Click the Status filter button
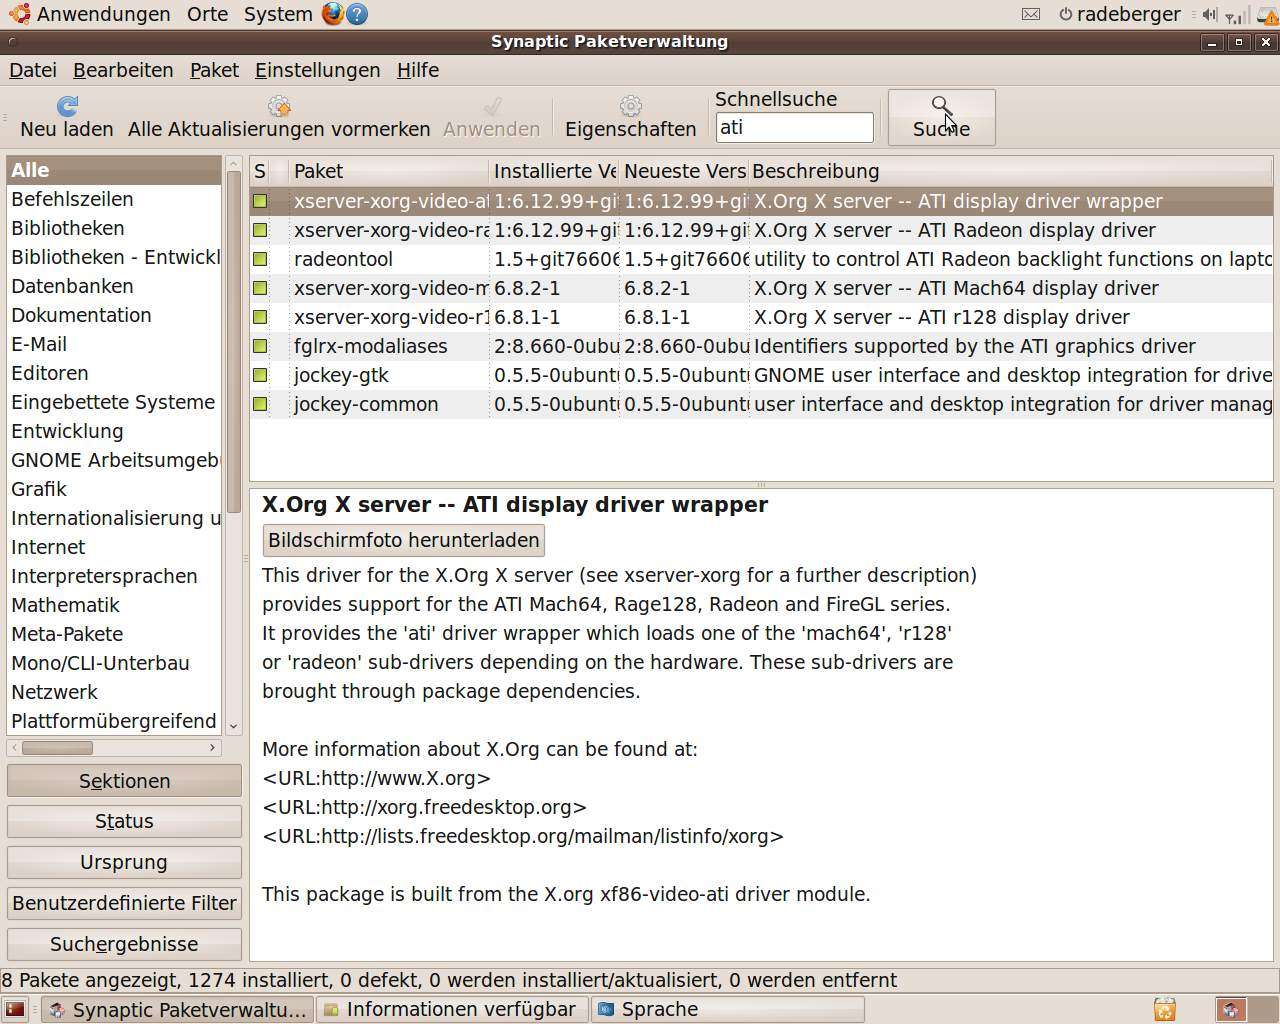Viewport: 1280px width, 1024px height. [x=124, y=821]
